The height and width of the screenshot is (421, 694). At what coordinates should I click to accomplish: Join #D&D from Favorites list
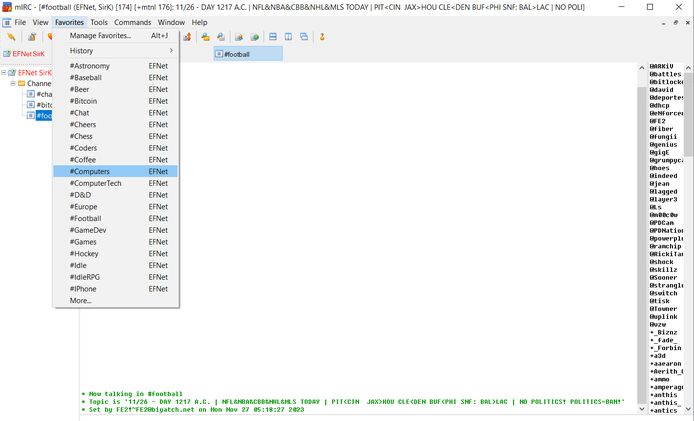click(116, 195)
